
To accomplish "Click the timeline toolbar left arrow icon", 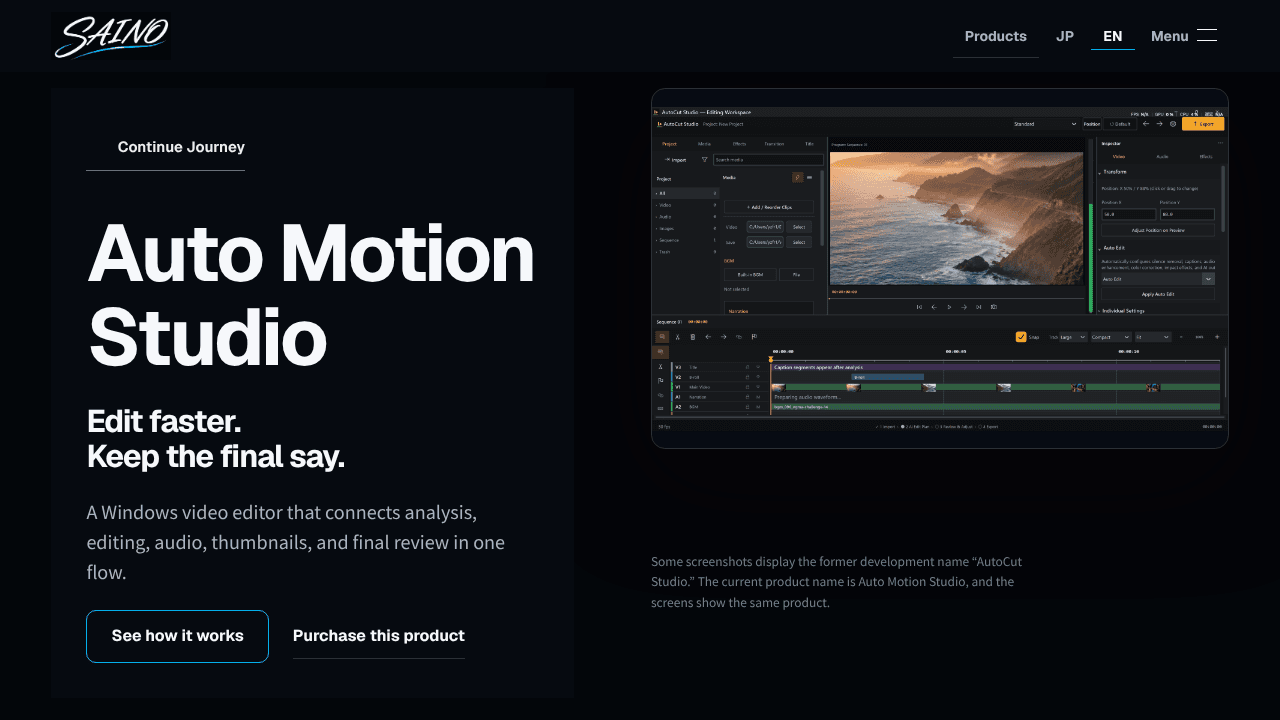I will pyautogui.click(x=708, y=337).
